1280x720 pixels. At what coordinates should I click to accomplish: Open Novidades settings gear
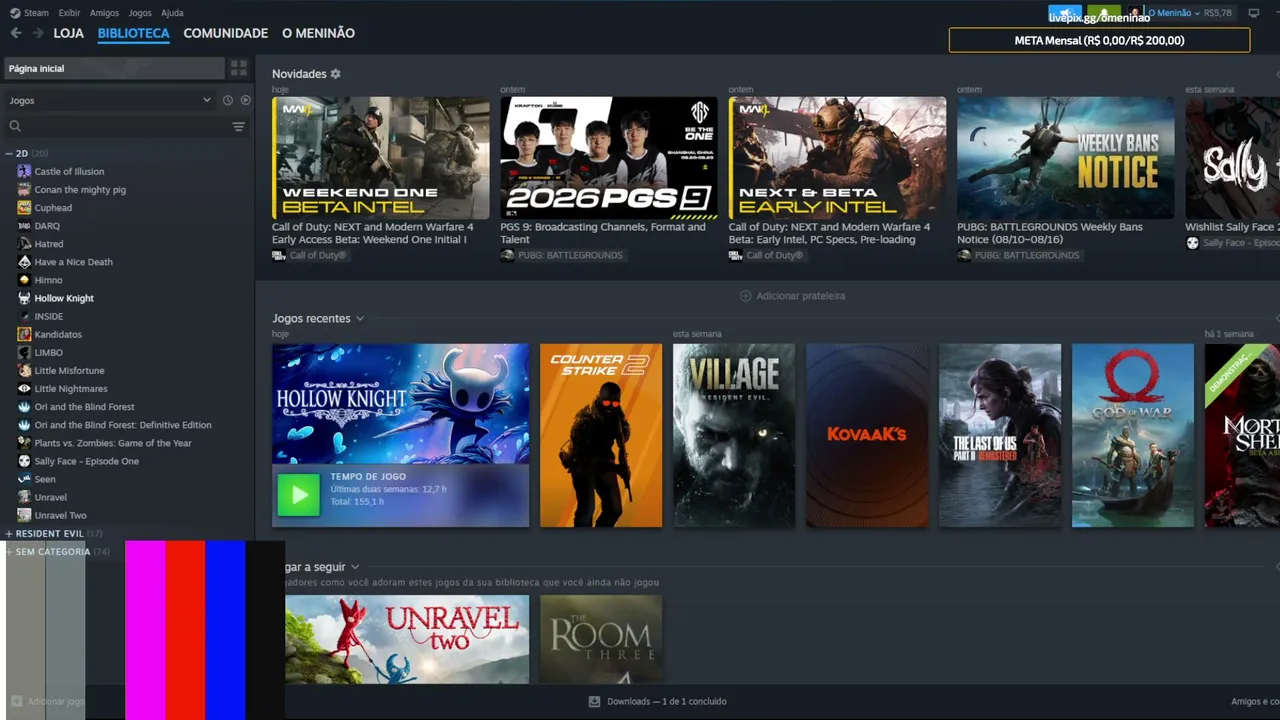336,74
